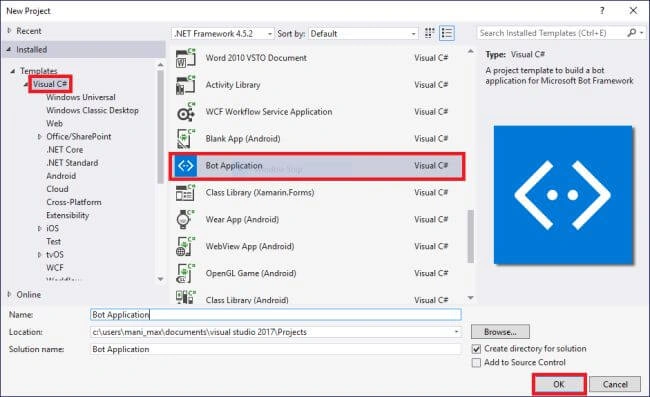
Task: Select the Test category
Action: pos(53,242)
